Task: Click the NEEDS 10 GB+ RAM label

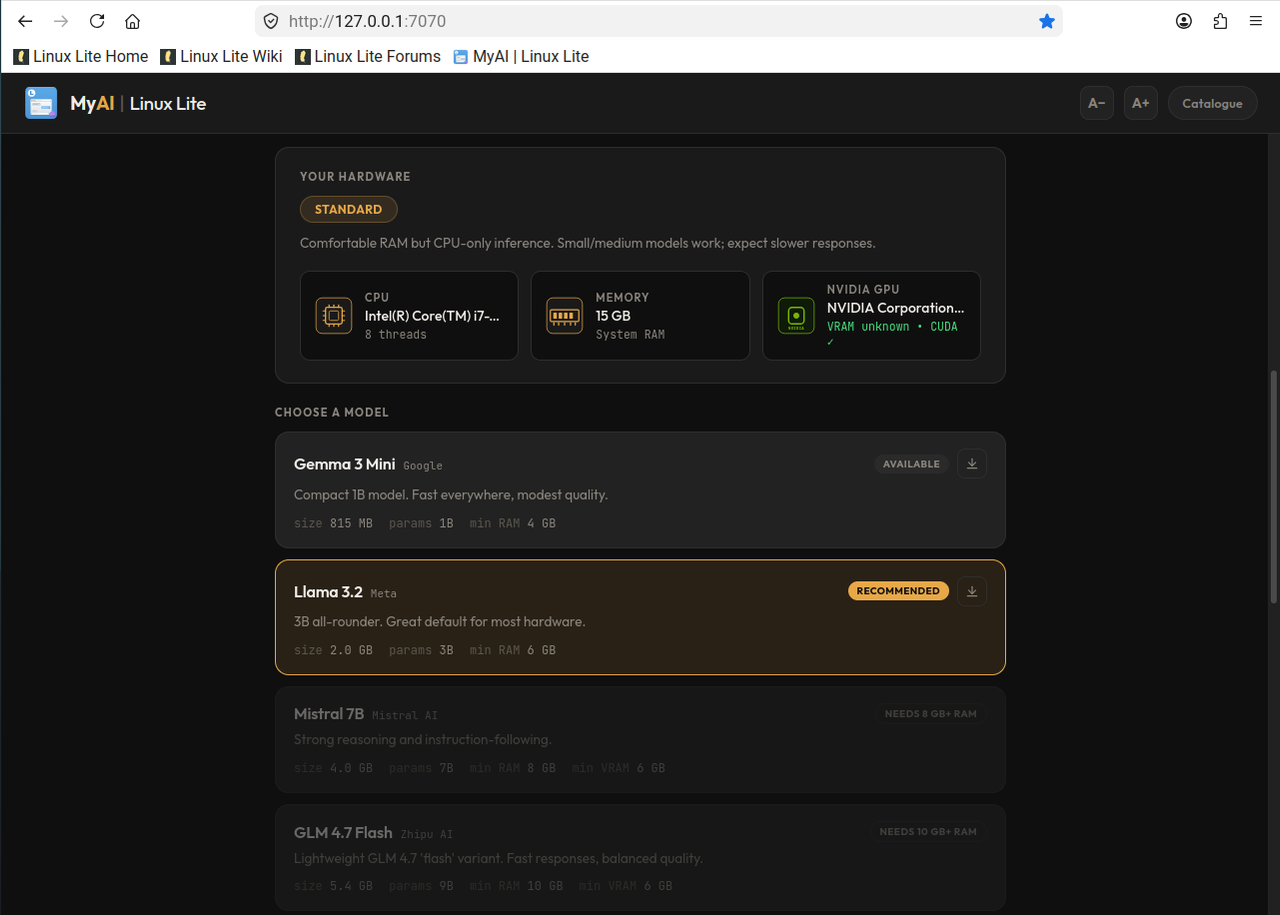Action: click(928, 831)
